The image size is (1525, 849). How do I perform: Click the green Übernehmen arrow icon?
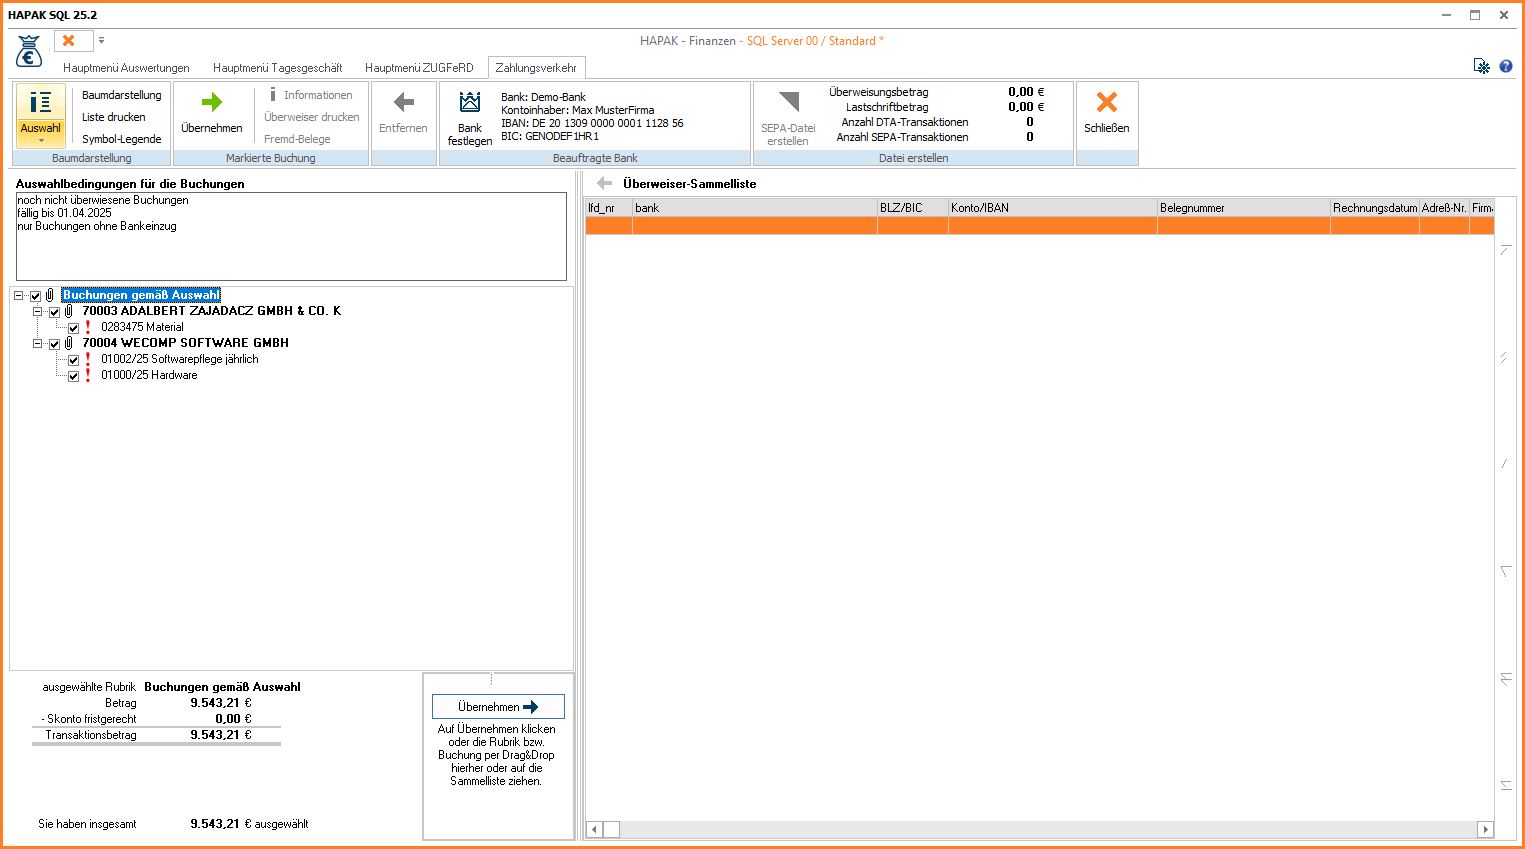click(x=211, y=102)
